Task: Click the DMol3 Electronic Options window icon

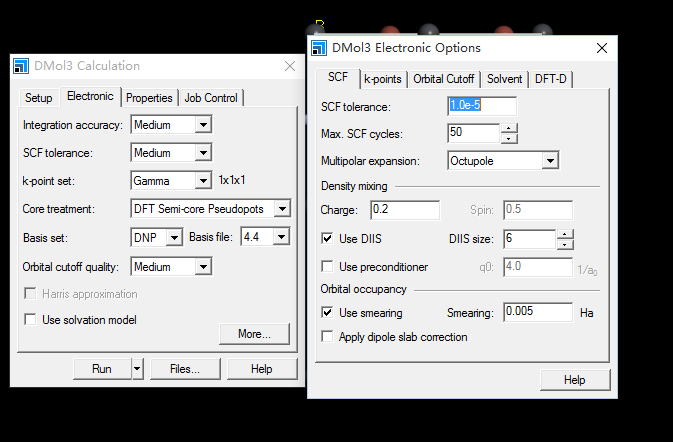Action: coord(319,48)
